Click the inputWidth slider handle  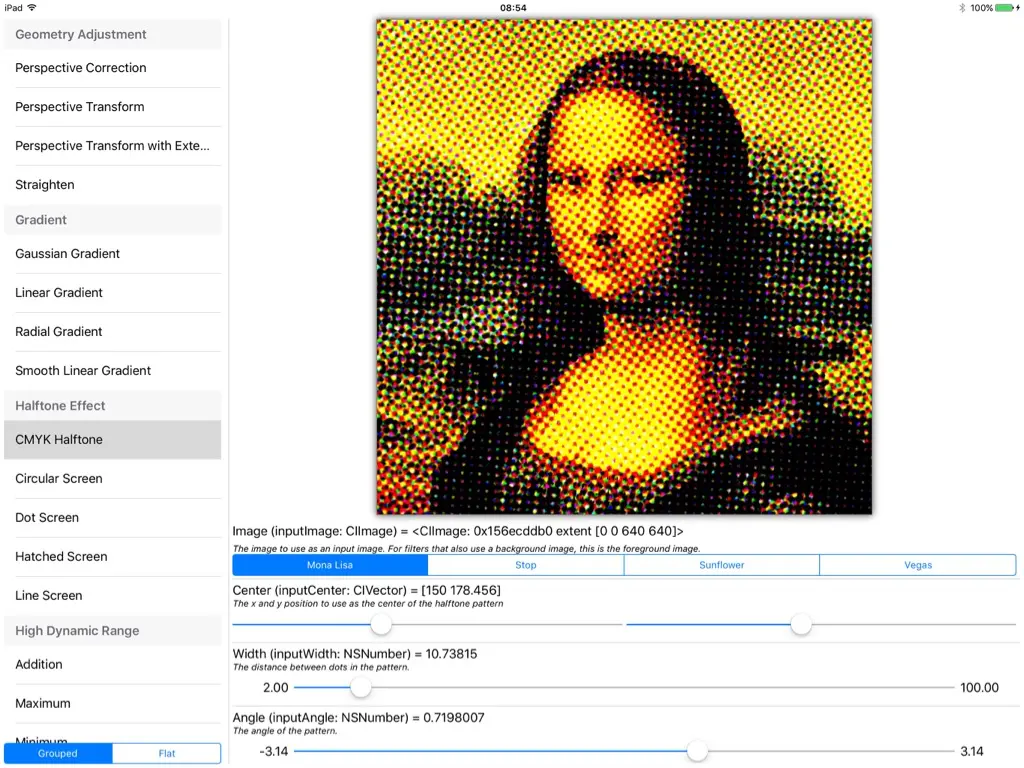(x=360, y=687)
